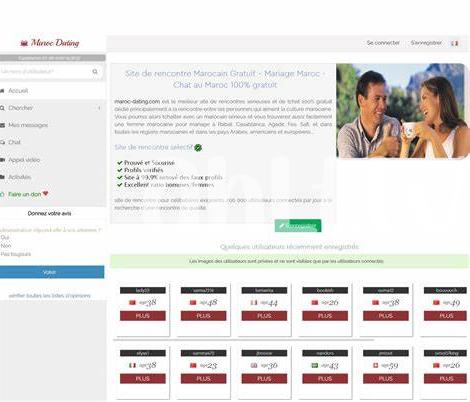Click the Chat bubble icon

pos(2,143)
